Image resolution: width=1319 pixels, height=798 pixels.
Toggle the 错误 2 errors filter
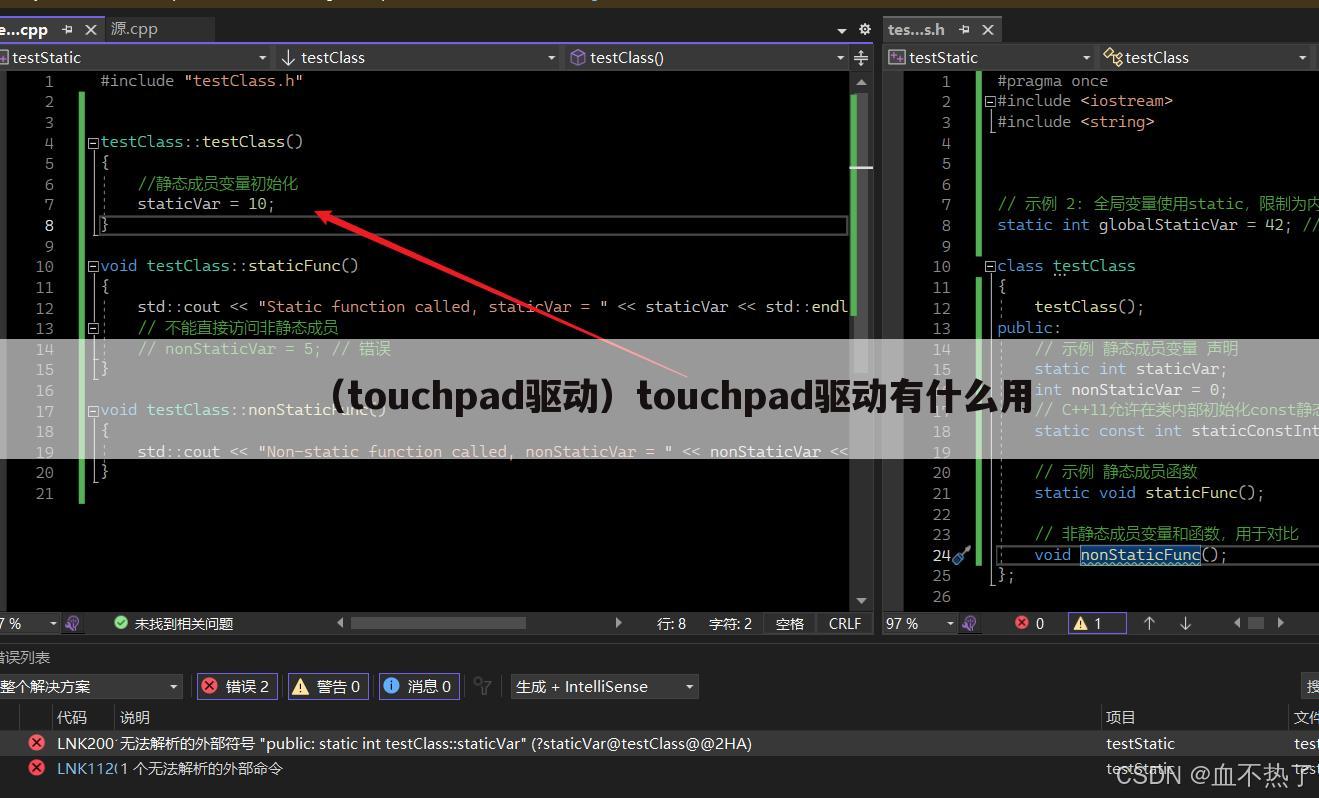tap(237, 686)
